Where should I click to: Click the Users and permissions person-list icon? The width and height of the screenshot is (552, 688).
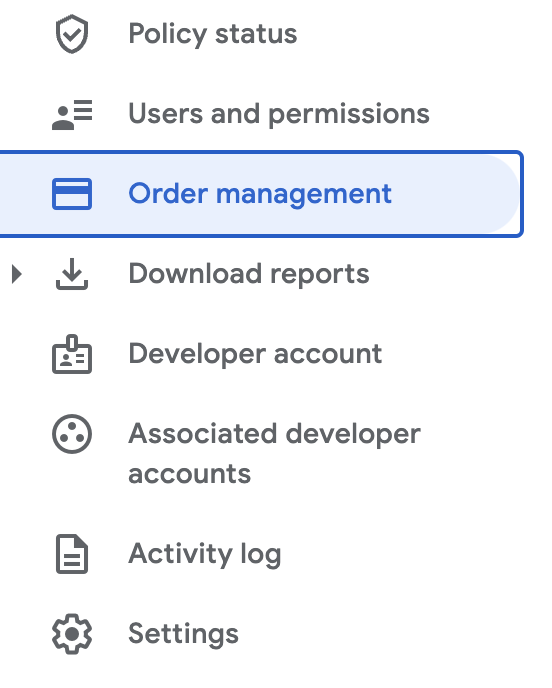[72, 114]
